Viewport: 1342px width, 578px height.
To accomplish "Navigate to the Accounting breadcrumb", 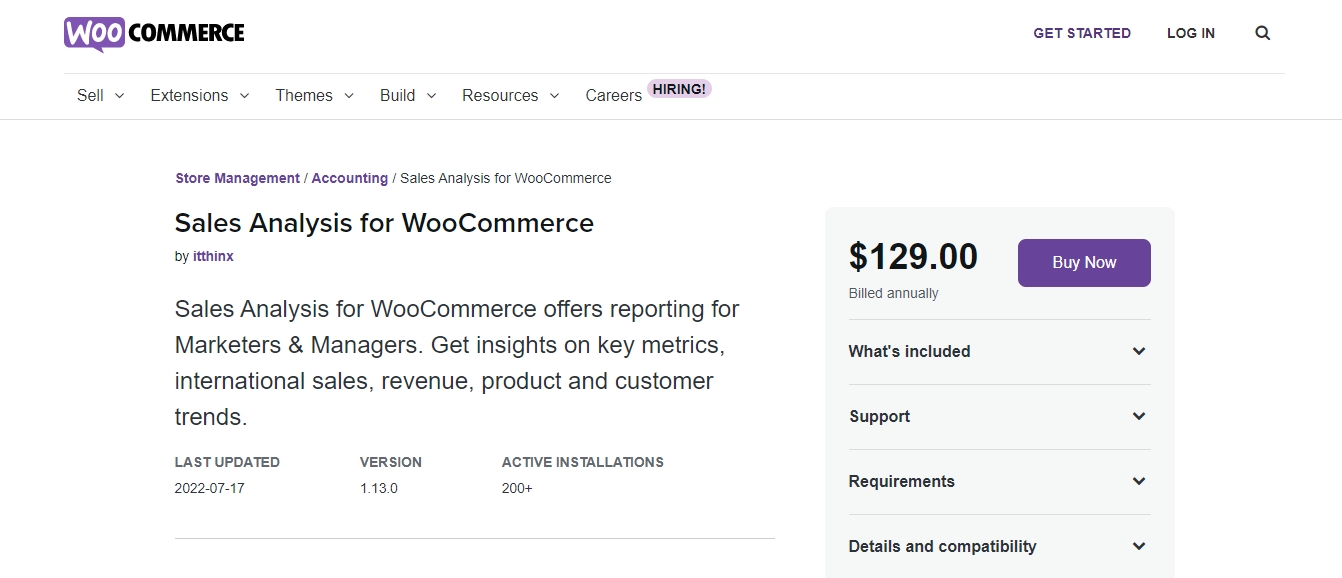I will click(349, 178).
